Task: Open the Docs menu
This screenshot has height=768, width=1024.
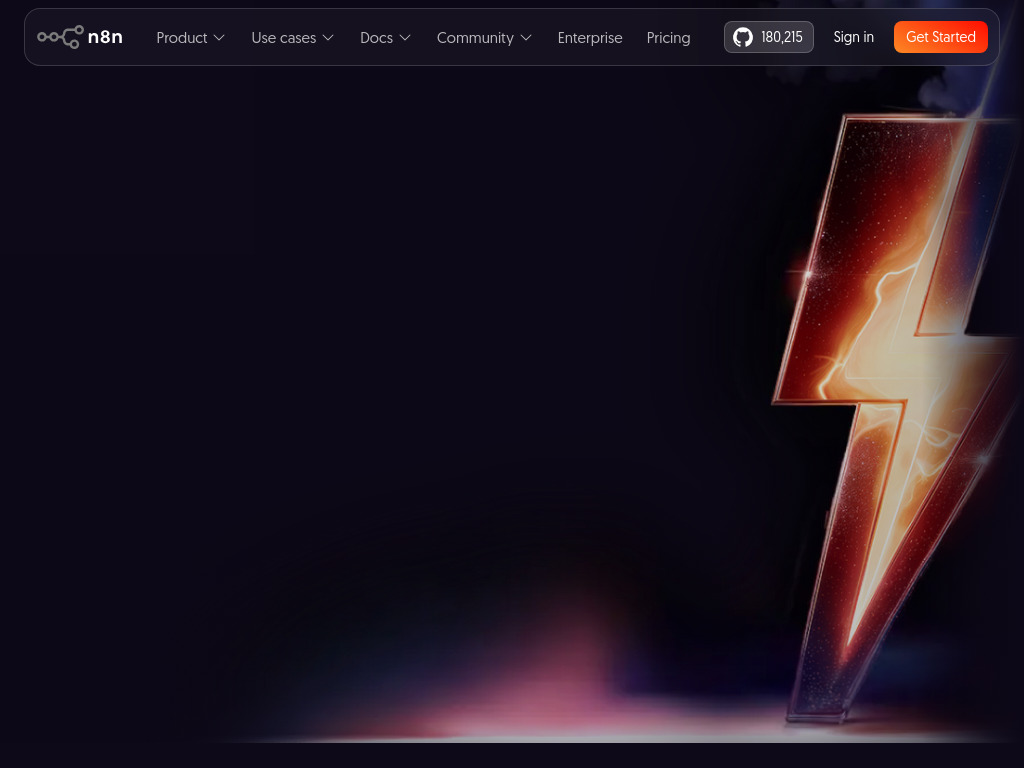Action: (376, 38)
